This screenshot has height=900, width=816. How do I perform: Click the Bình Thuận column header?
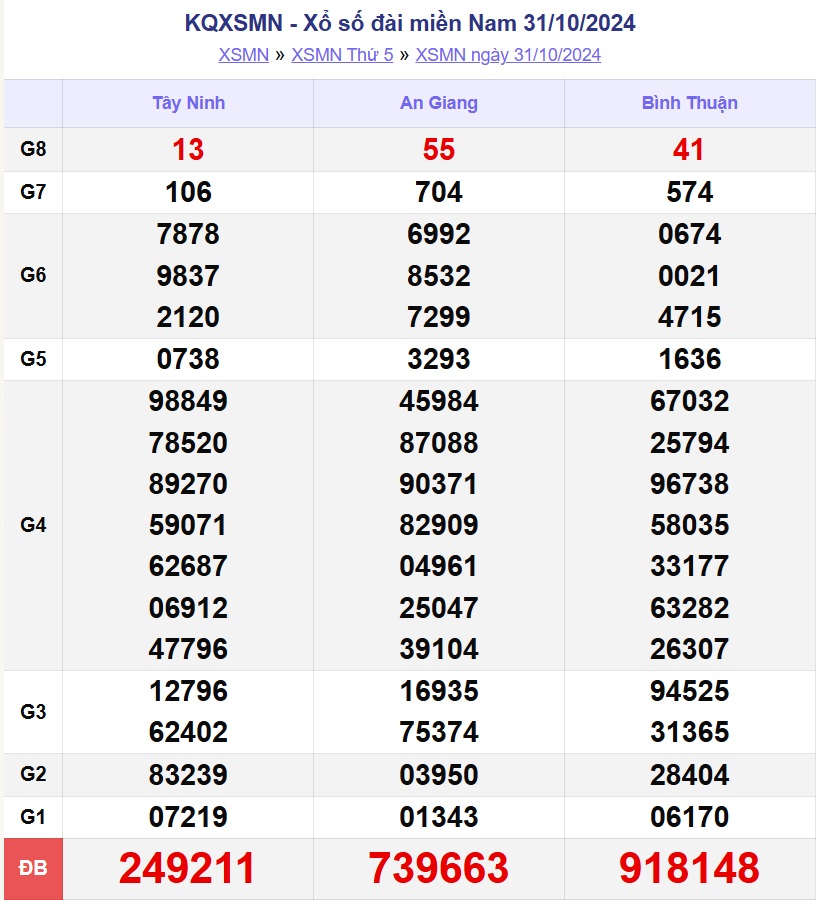point(689,103)
